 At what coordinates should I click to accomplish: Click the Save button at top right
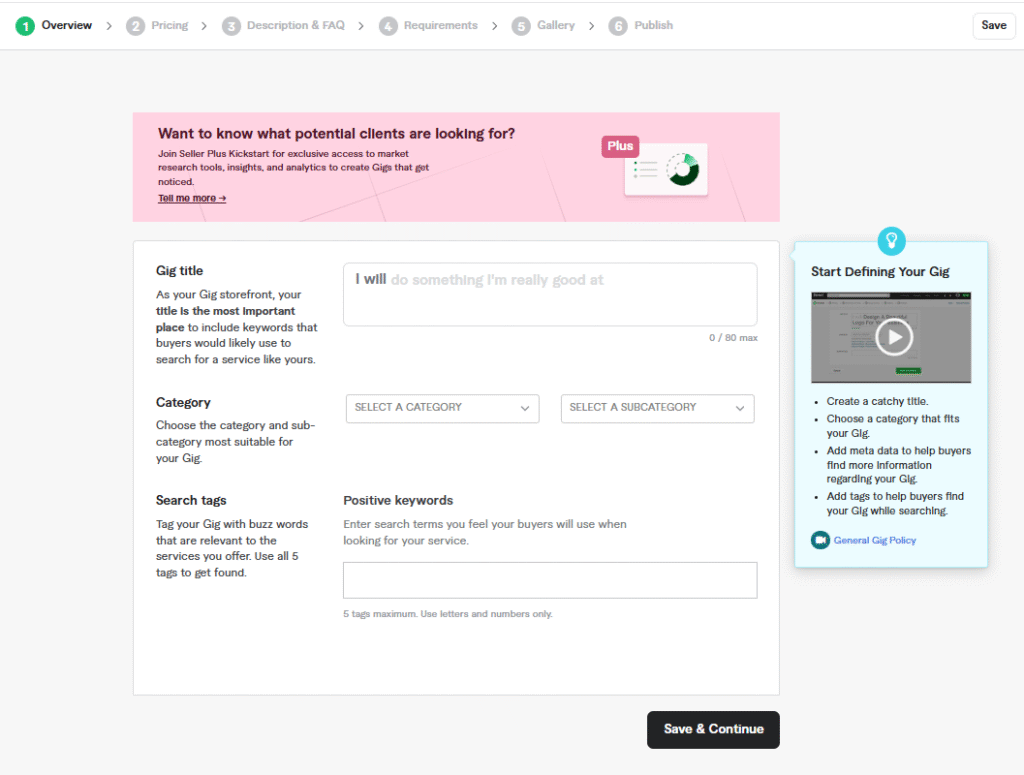pyautogui.click(x=993, y=26)
